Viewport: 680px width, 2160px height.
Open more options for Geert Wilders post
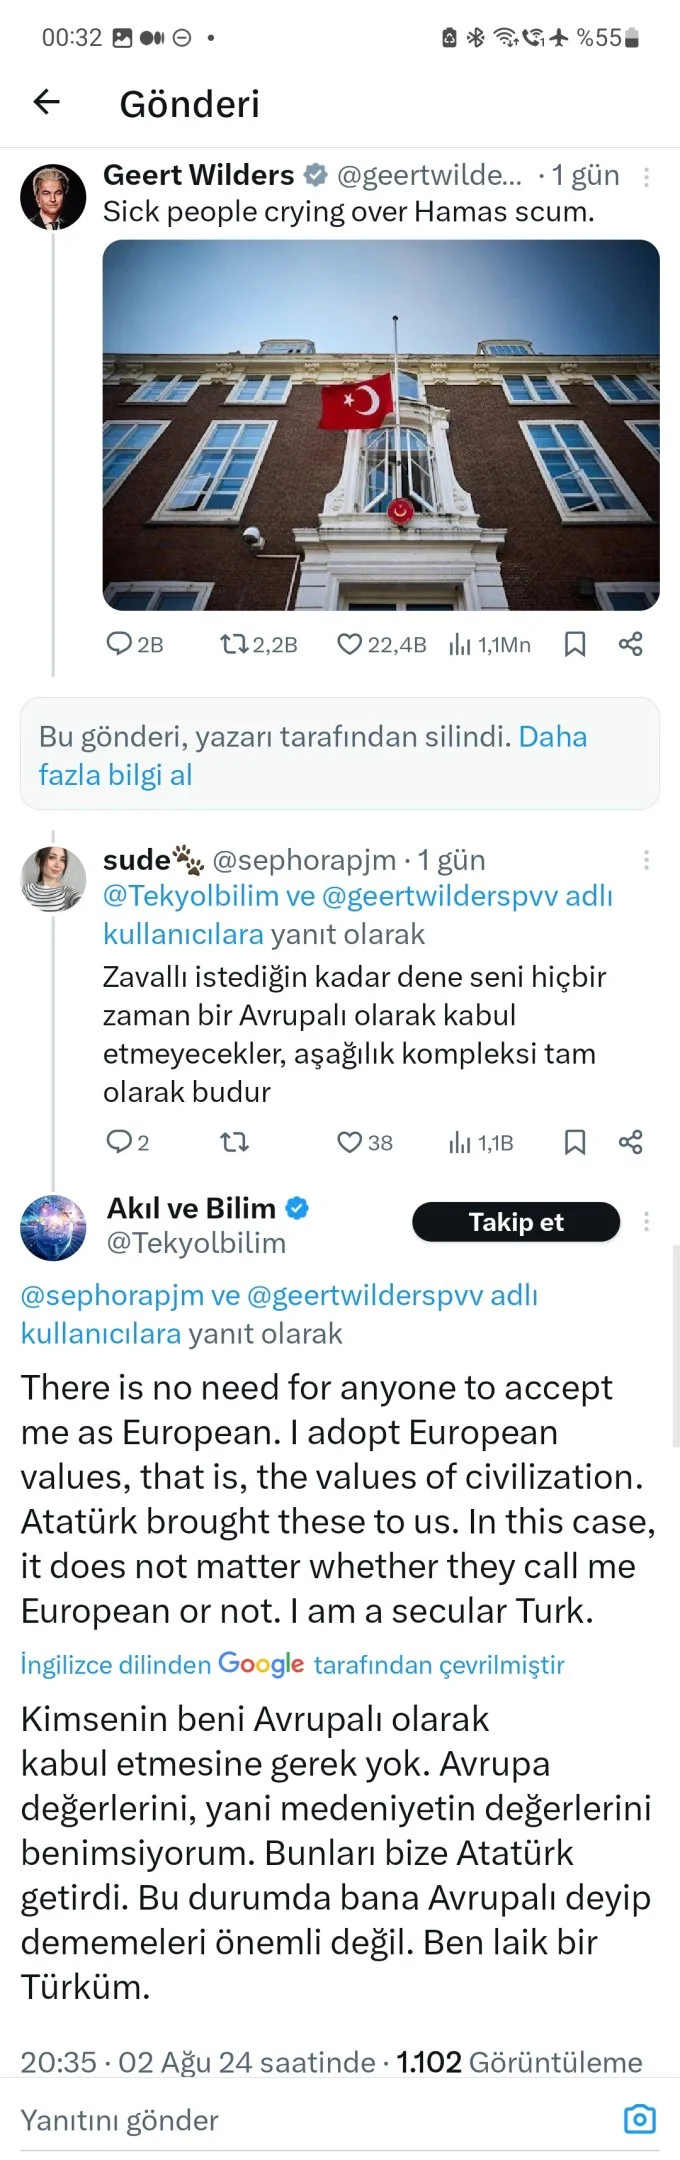[646, 177]
